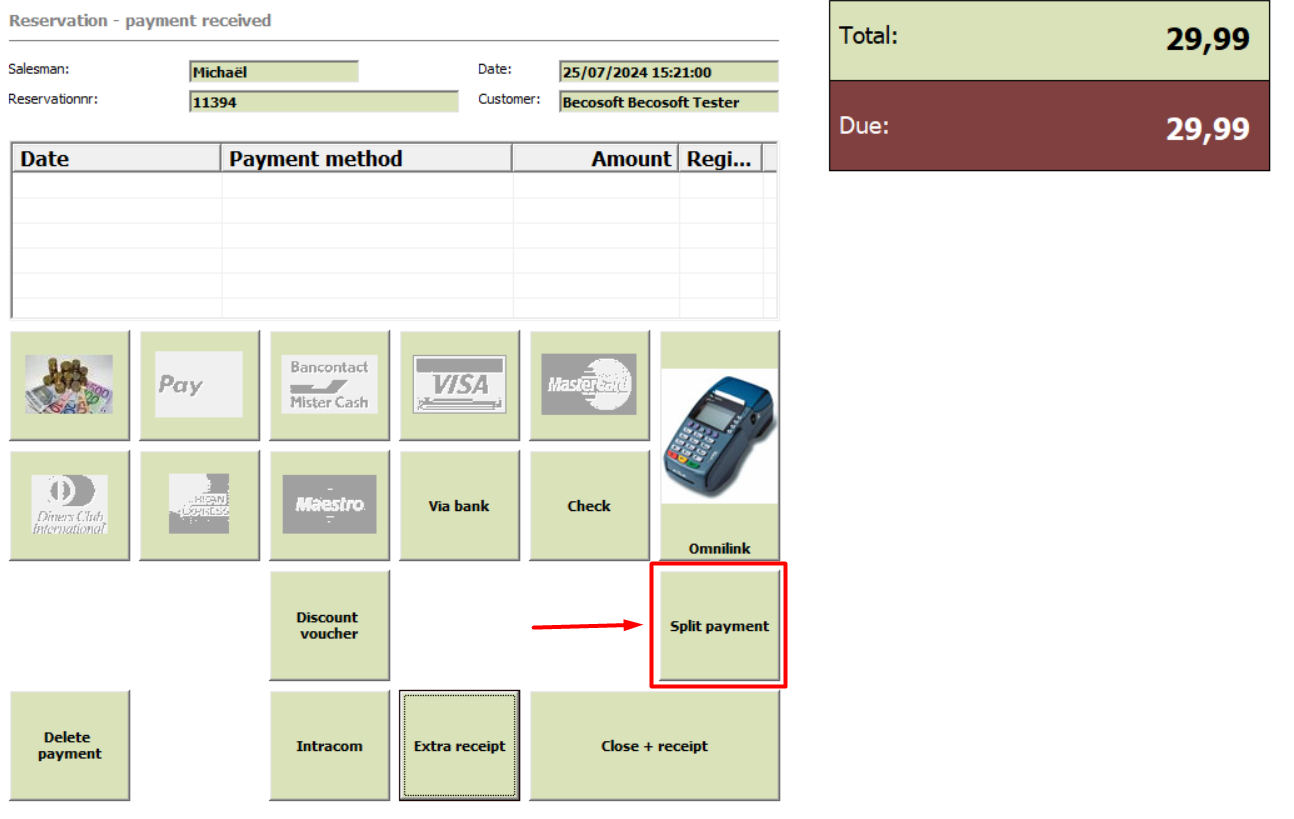Click the Date field 25/07/2024
Viewport: 1294px width, 819px height.
tap(669, 72)
